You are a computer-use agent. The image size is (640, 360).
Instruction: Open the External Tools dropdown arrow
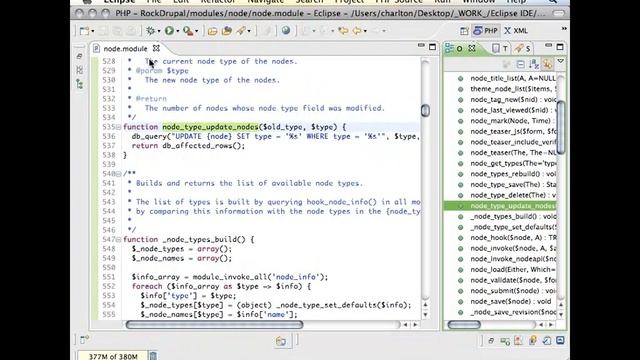coord(196,31)
